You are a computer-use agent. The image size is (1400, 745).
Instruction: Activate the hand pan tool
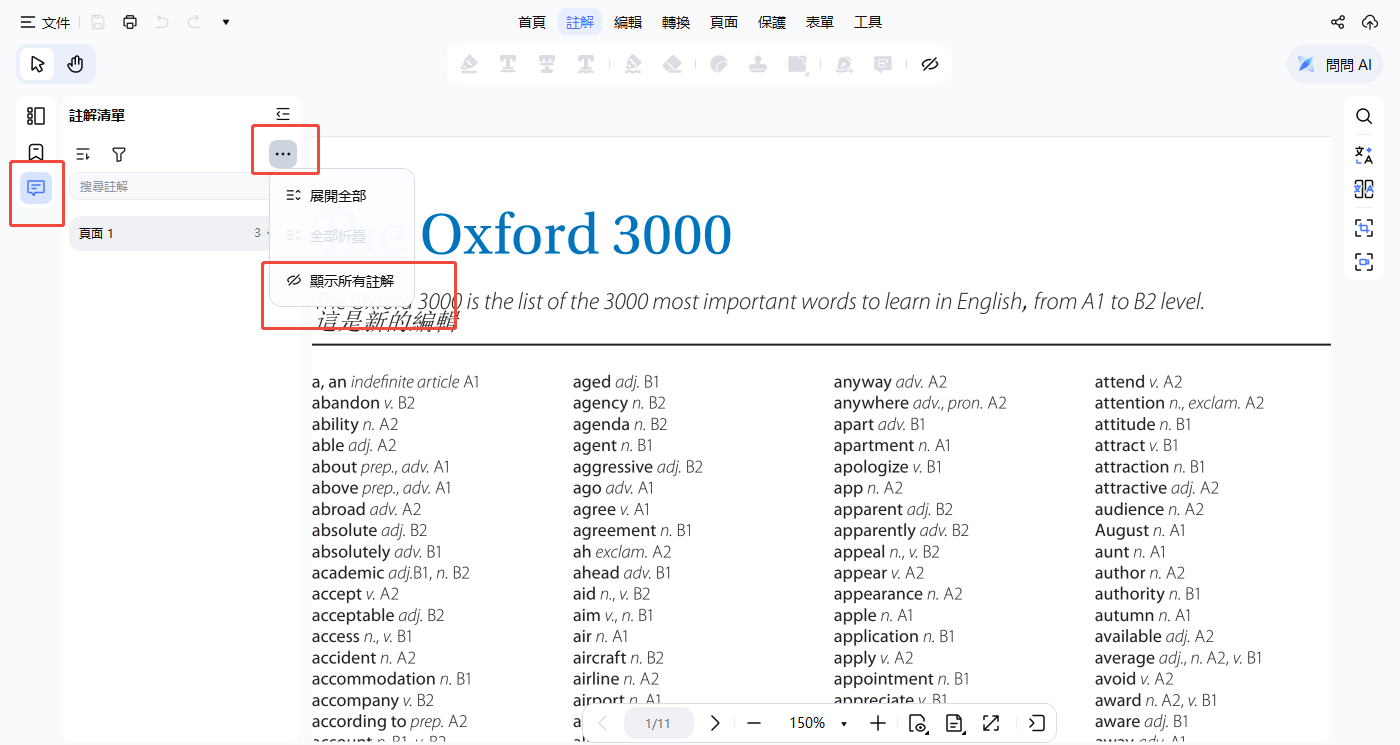coord(76,65)
